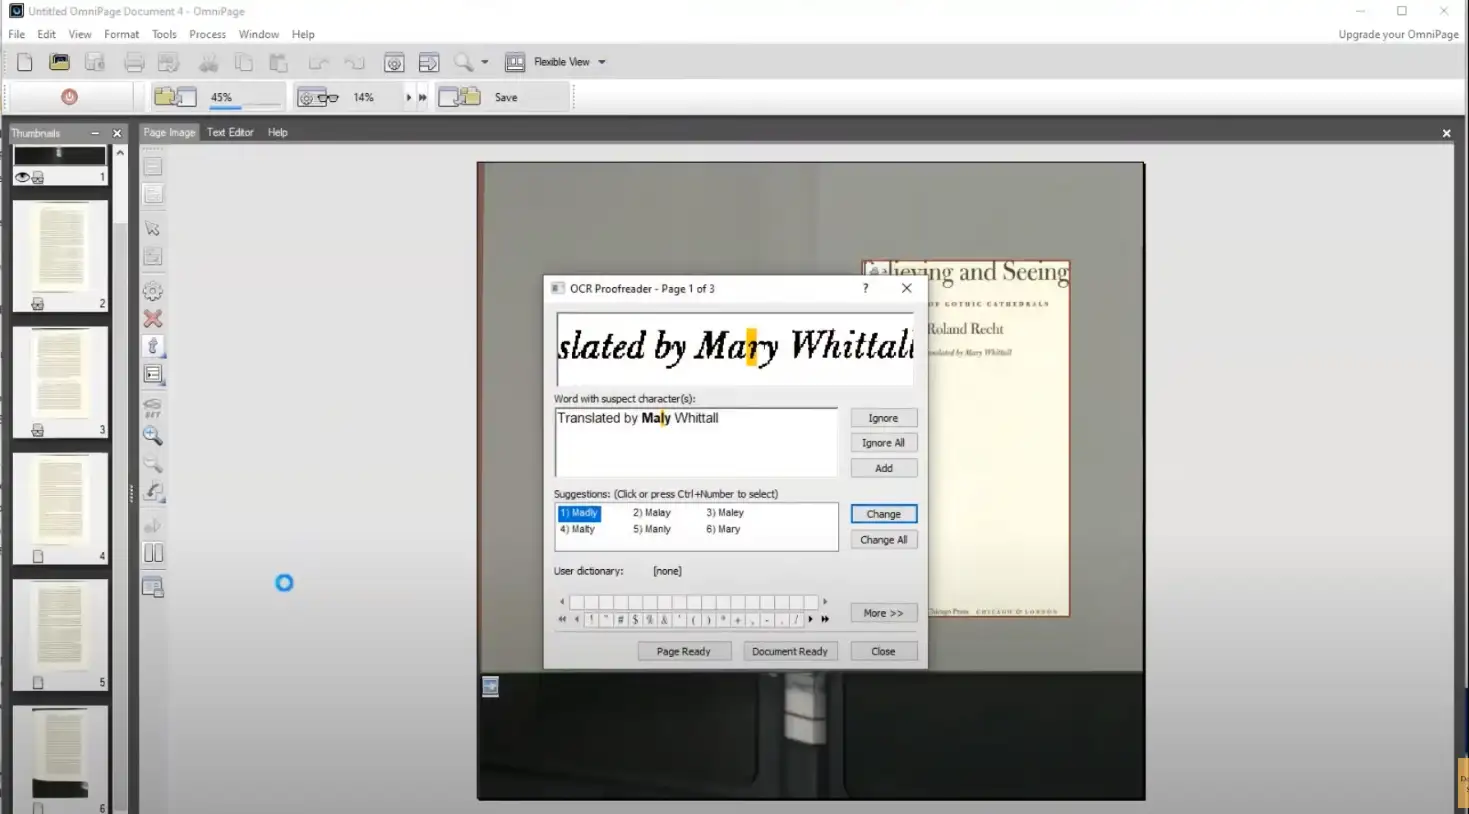The image size is (1469, 814).
Task: Select suggestion 6) Mary
Action: click(x=723, y=529)
